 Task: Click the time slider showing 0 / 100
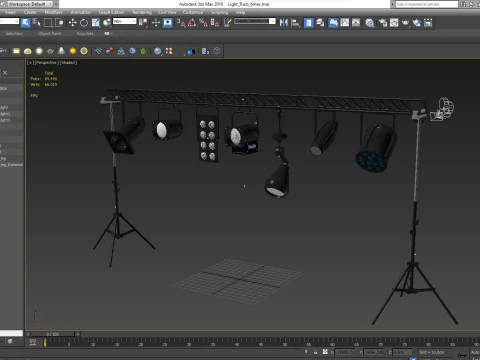(x=52, y=334)
